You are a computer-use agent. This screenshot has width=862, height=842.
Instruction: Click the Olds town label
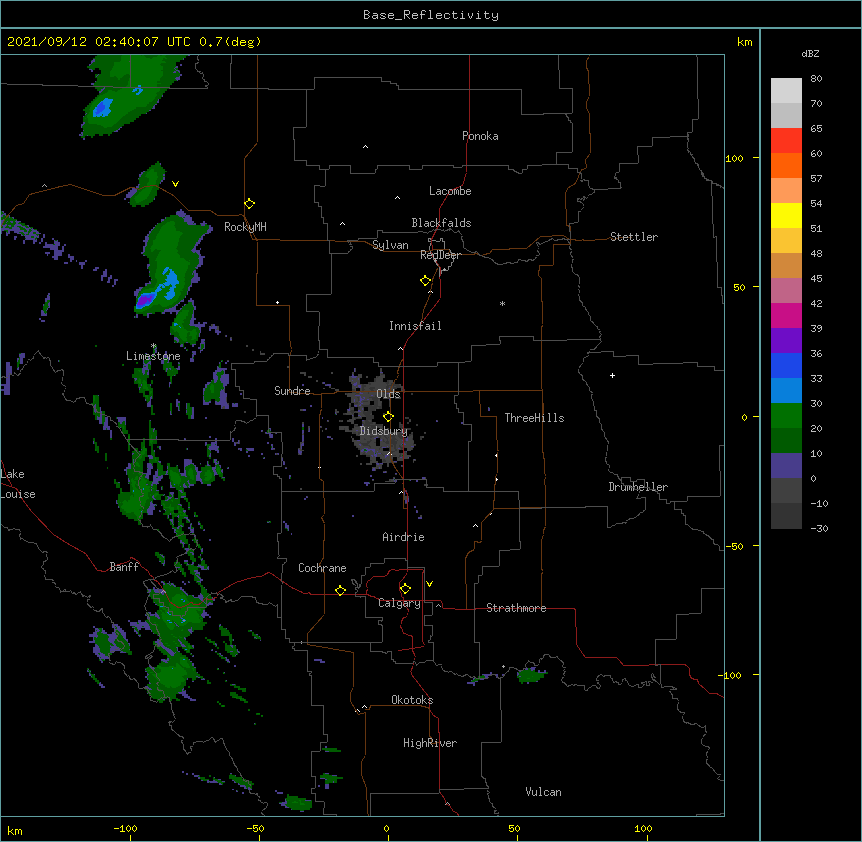[388, 394]
